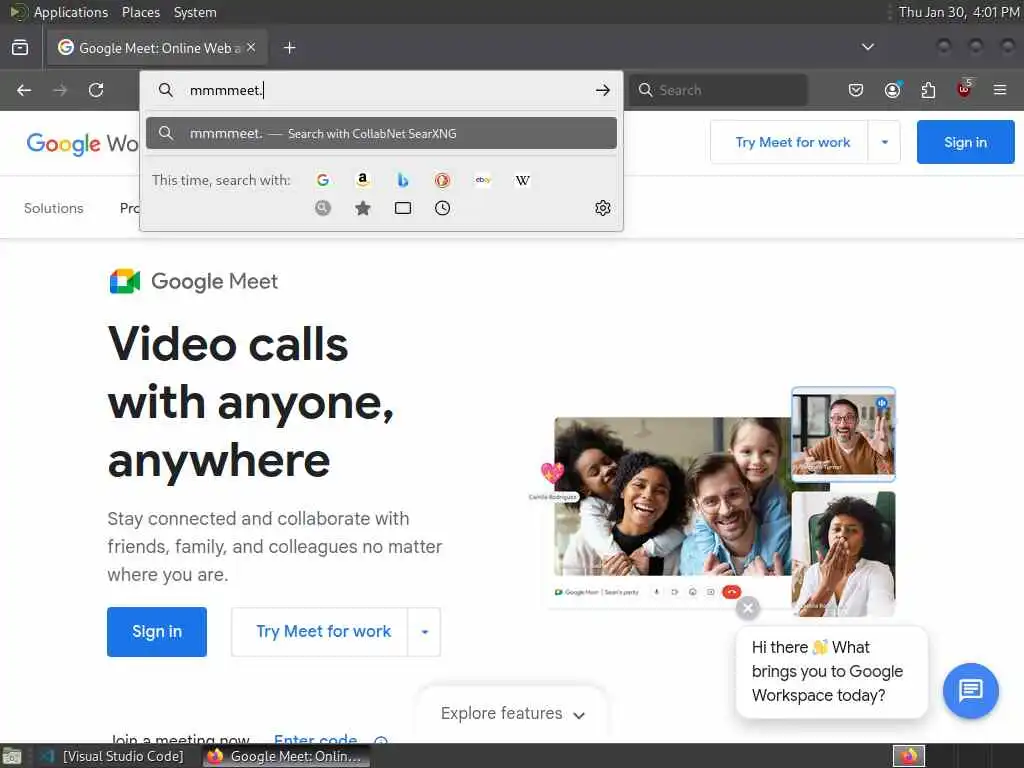Search this time with Bing icon

coord(403,180)
